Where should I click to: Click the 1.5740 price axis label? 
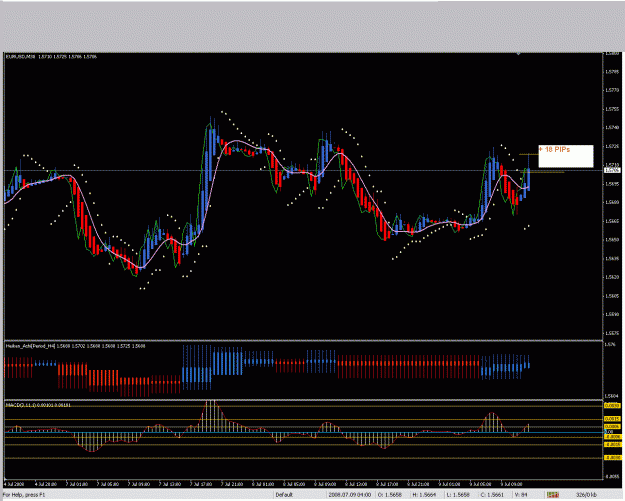click(612, 128)
